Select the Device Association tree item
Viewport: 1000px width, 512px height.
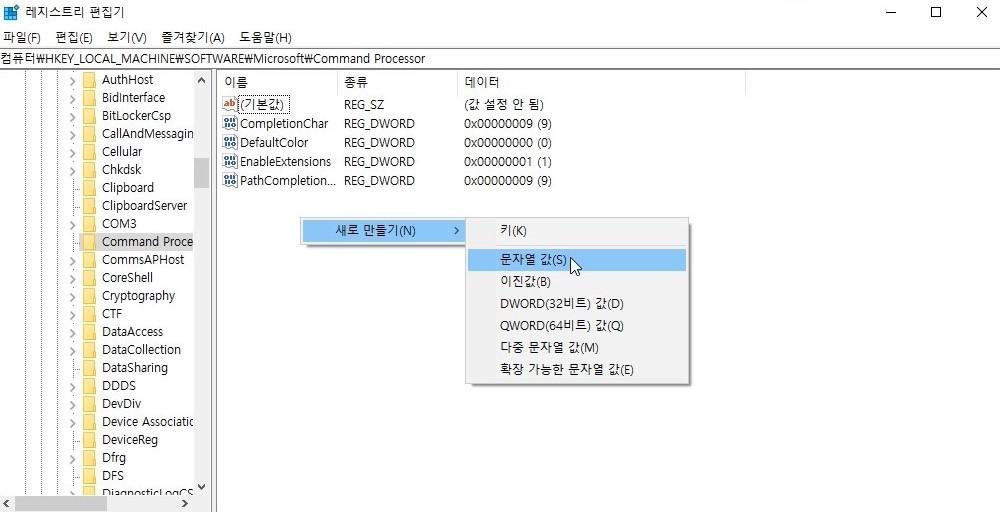[x=147, y=421]
